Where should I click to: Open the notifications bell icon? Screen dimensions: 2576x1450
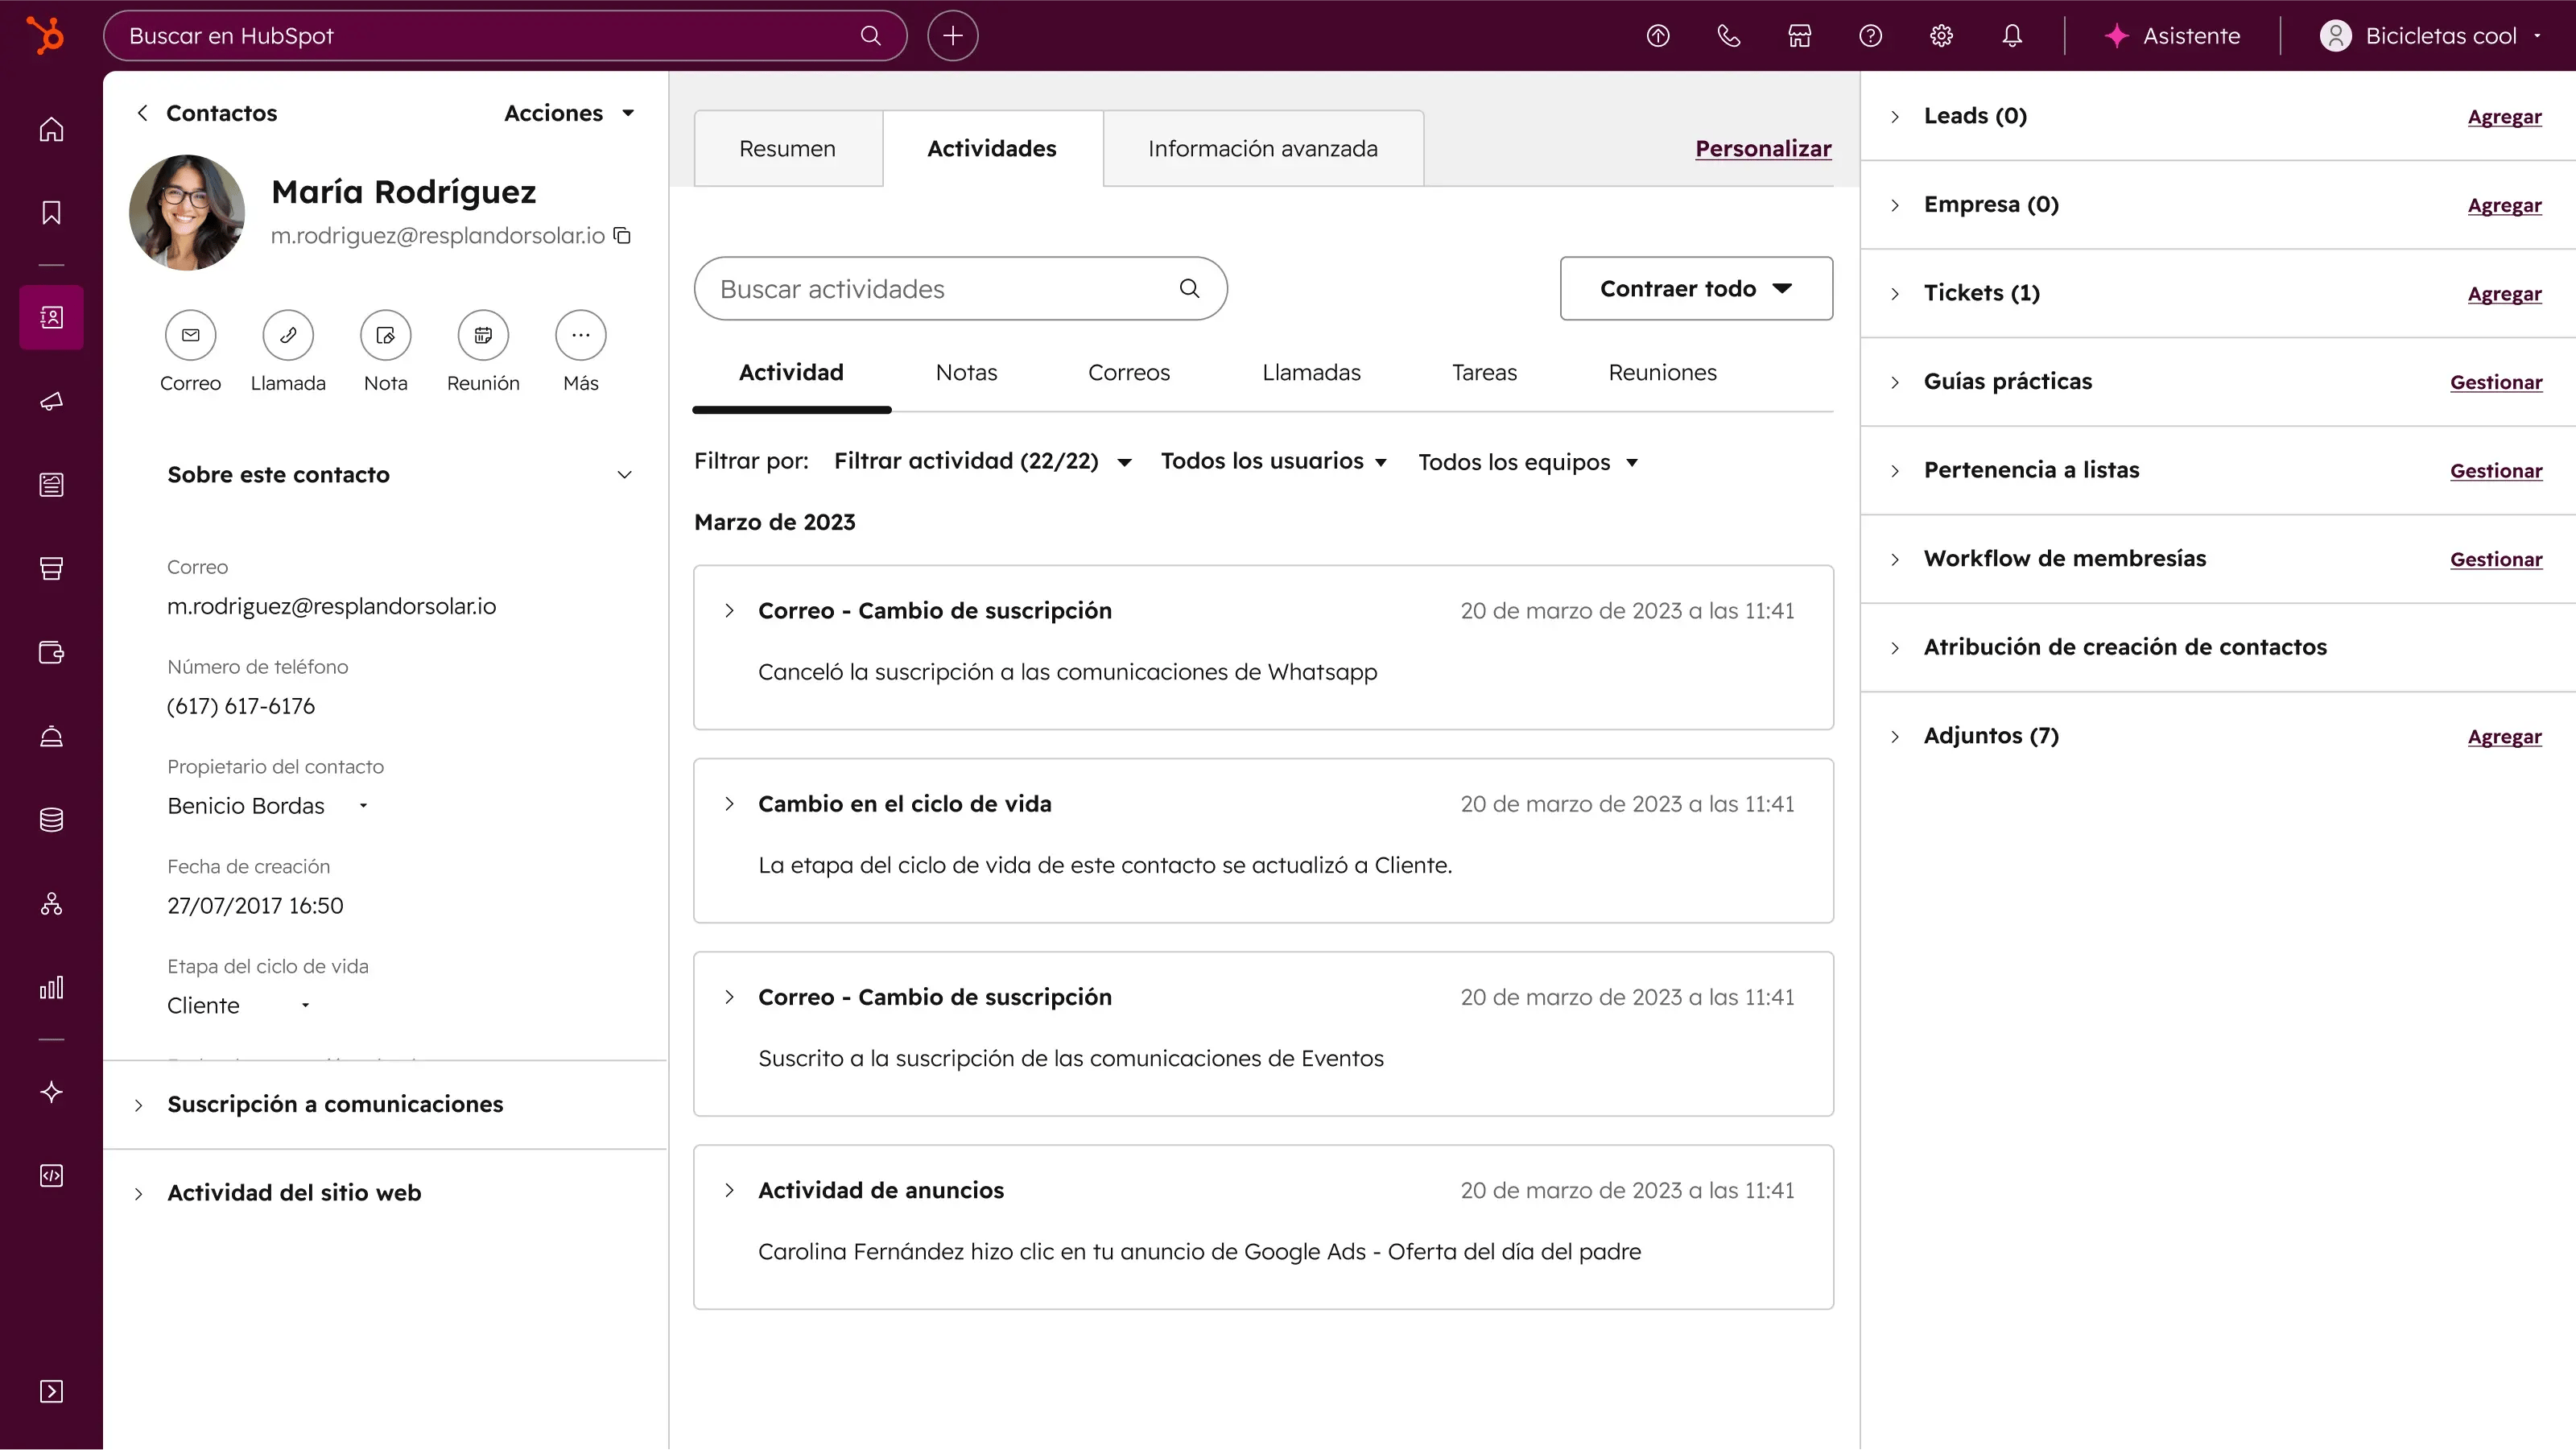click(x=2012, y=36)
